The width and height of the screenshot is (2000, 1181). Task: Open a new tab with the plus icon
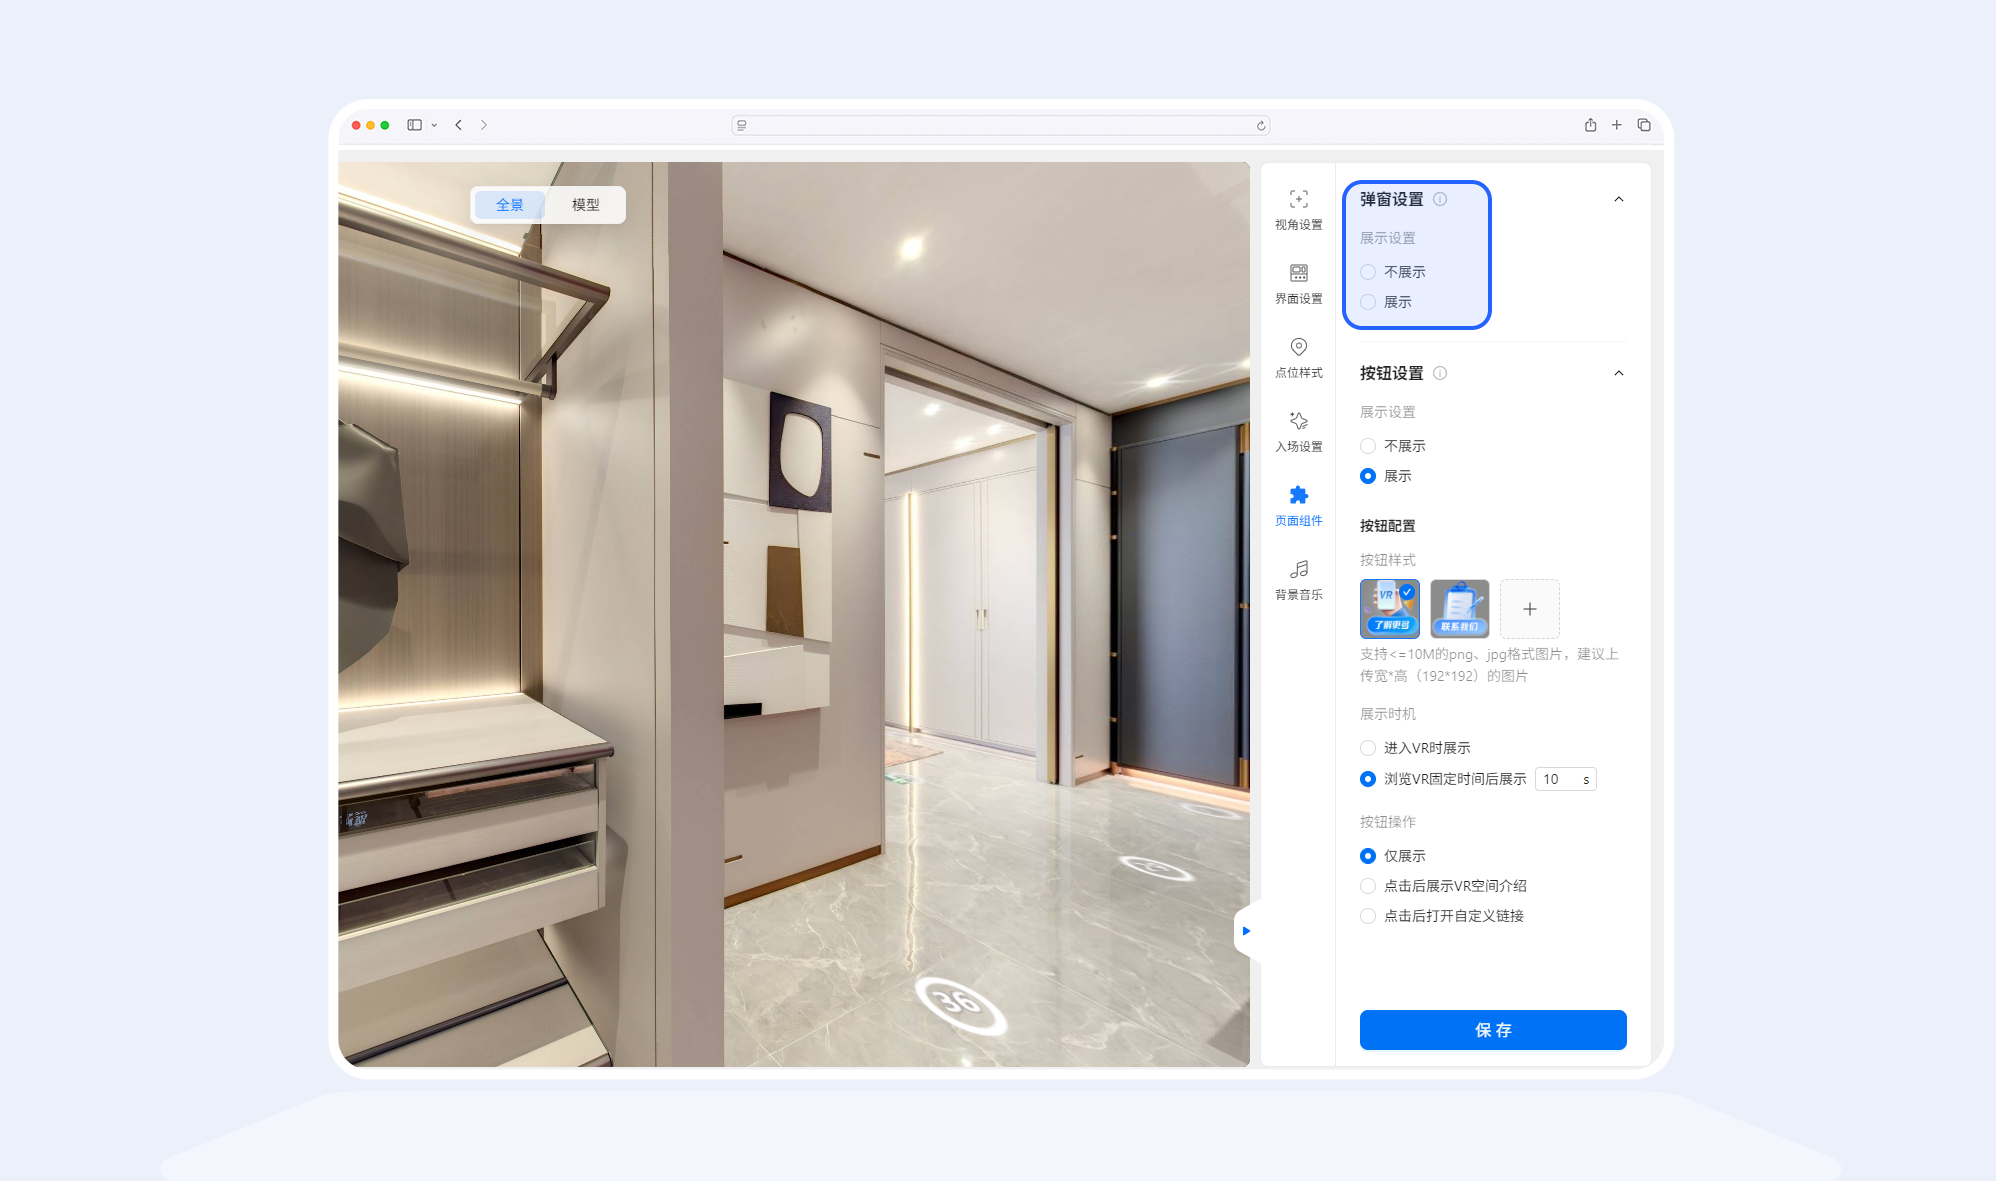pyautogui.click(x=1616, y=125)
